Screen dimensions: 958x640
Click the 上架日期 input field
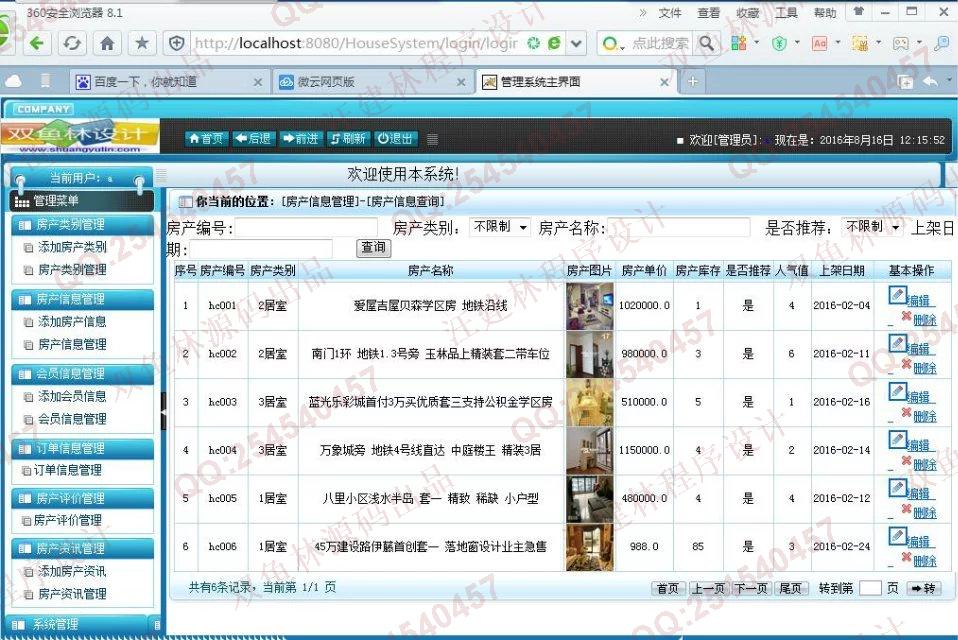261,250
